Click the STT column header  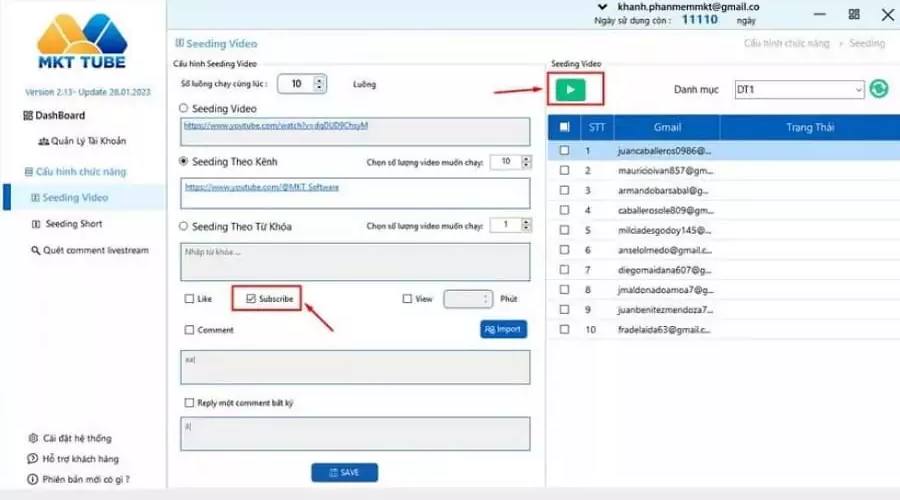pos(596,127)
